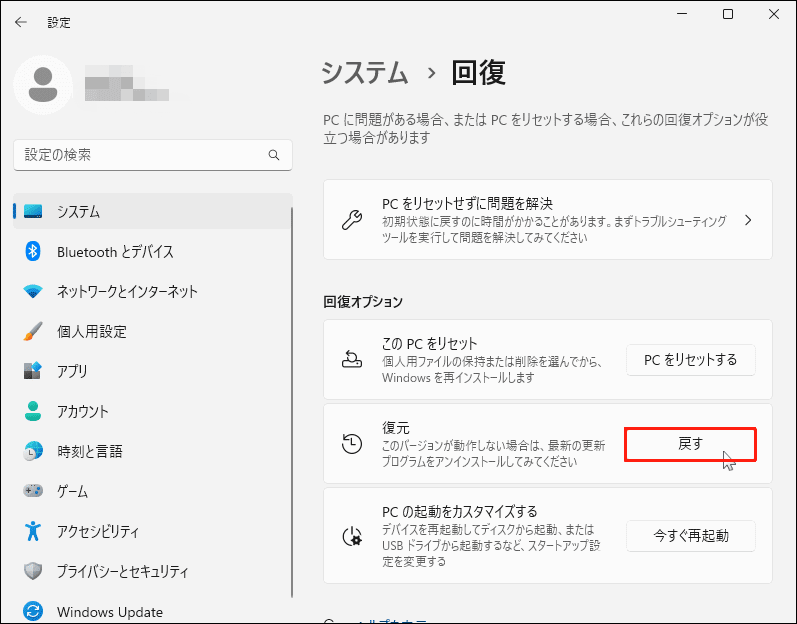Click the 回復 page heading
The width and height of the screenshot is (797, 624).
click(x=478, y=73)
